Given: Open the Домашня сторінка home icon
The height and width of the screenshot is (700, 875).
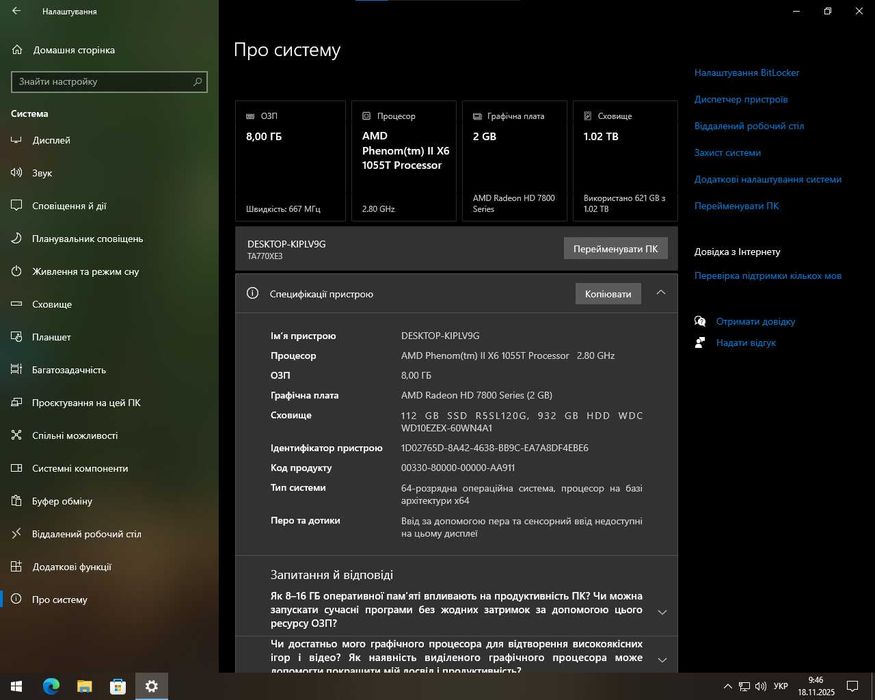Looking at the screenshot, I should click(17, 50).
